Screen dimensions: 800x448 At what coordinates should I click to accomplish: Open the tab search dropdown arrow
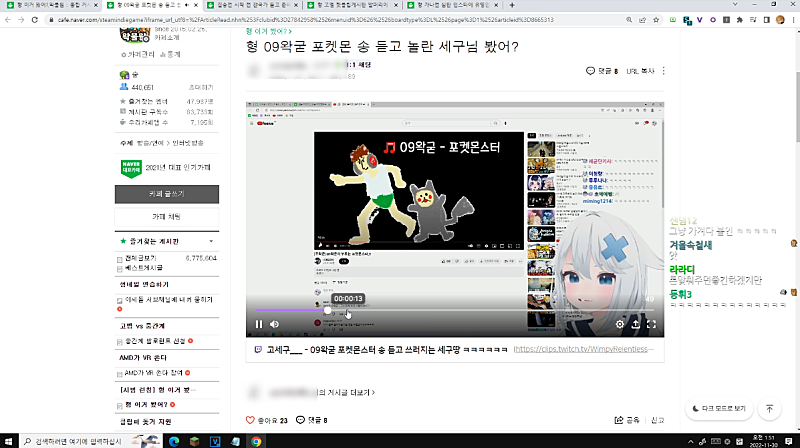coord(735,5)
